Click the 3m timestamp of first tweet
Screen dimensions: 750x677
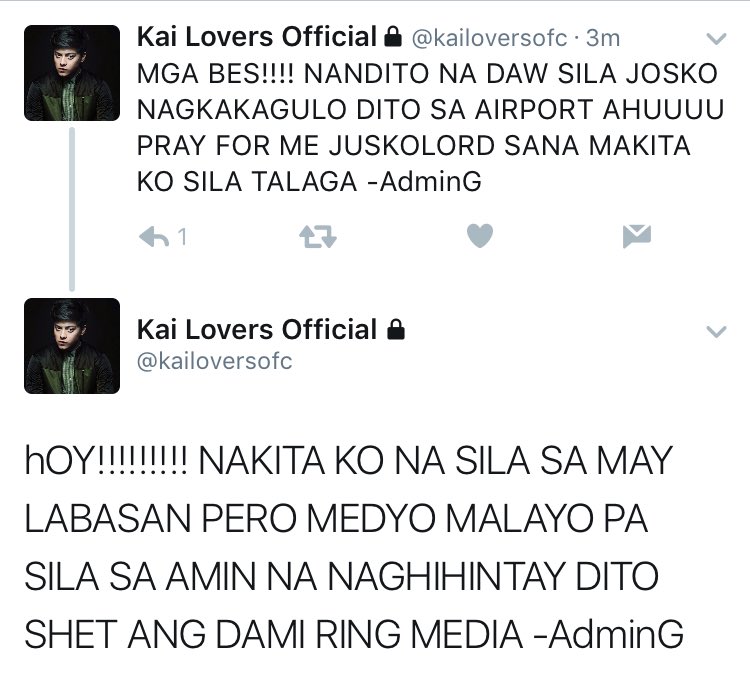[603, 38]
